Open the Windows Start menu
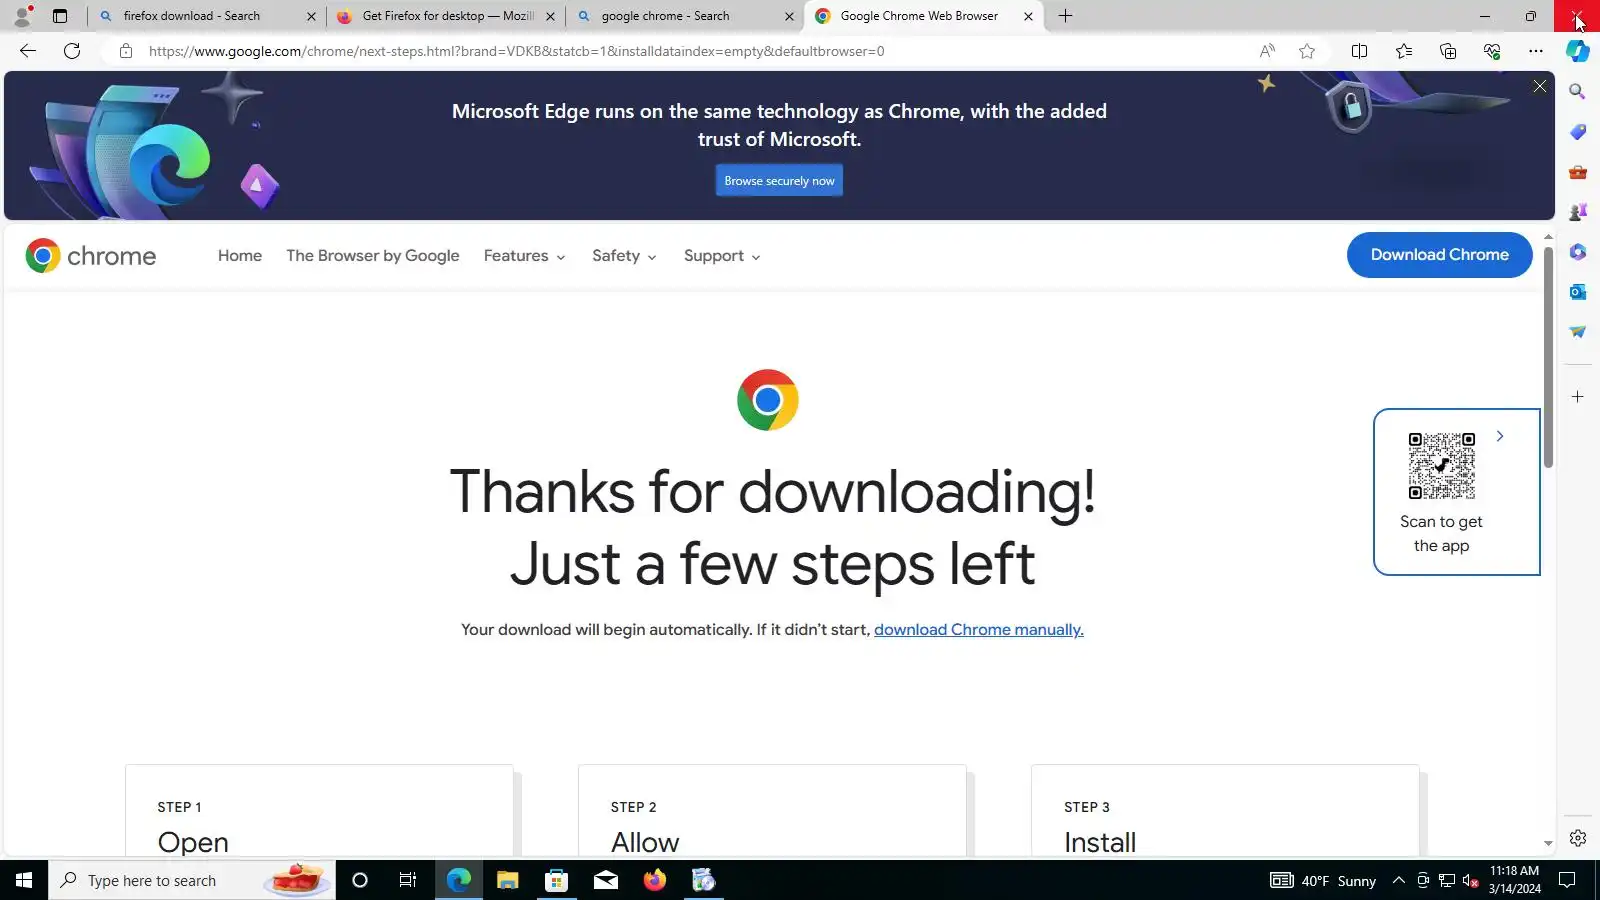Viewport: 1600px width, 900px height. [24, 880]
